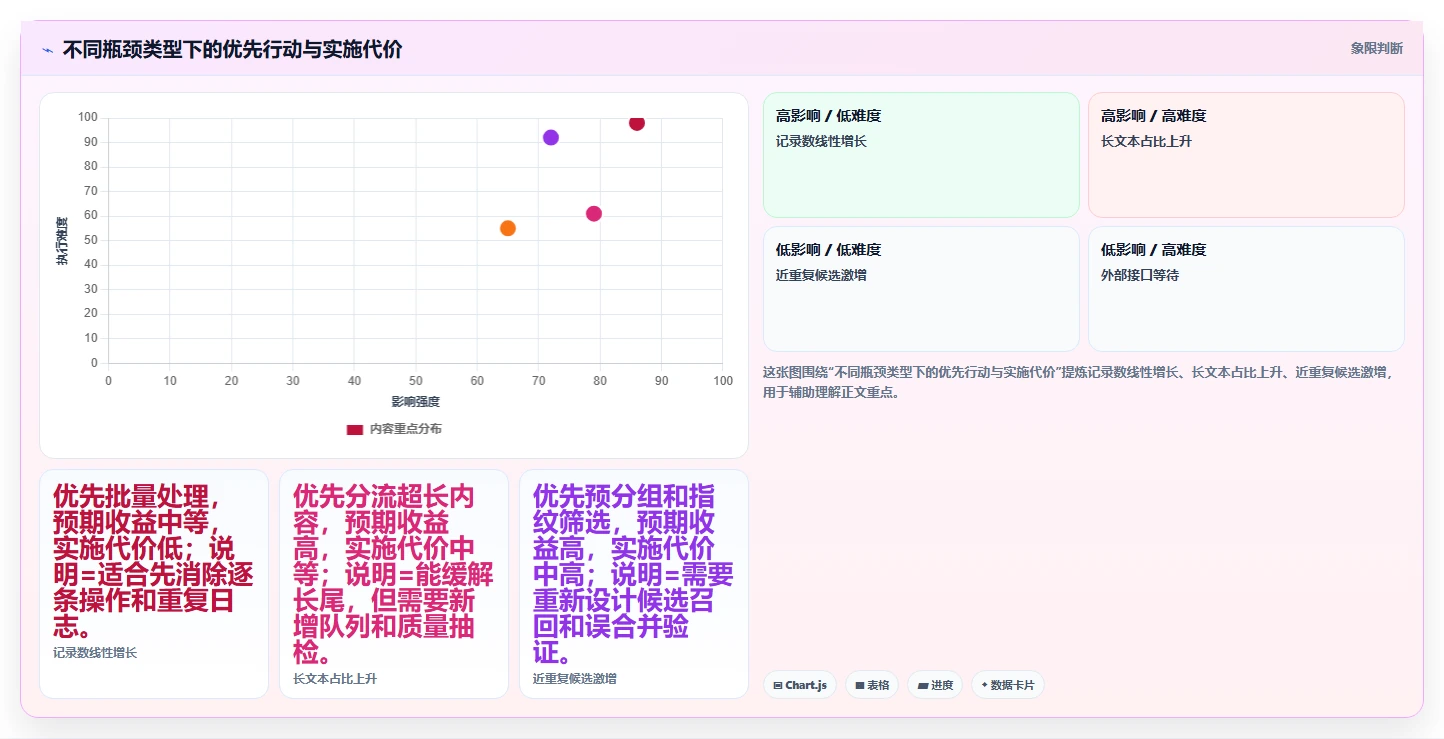Click the summary paragraph starting 这张图围绕
Viewport: 1444px width, 739px height.
click(x=1077, y=382)
